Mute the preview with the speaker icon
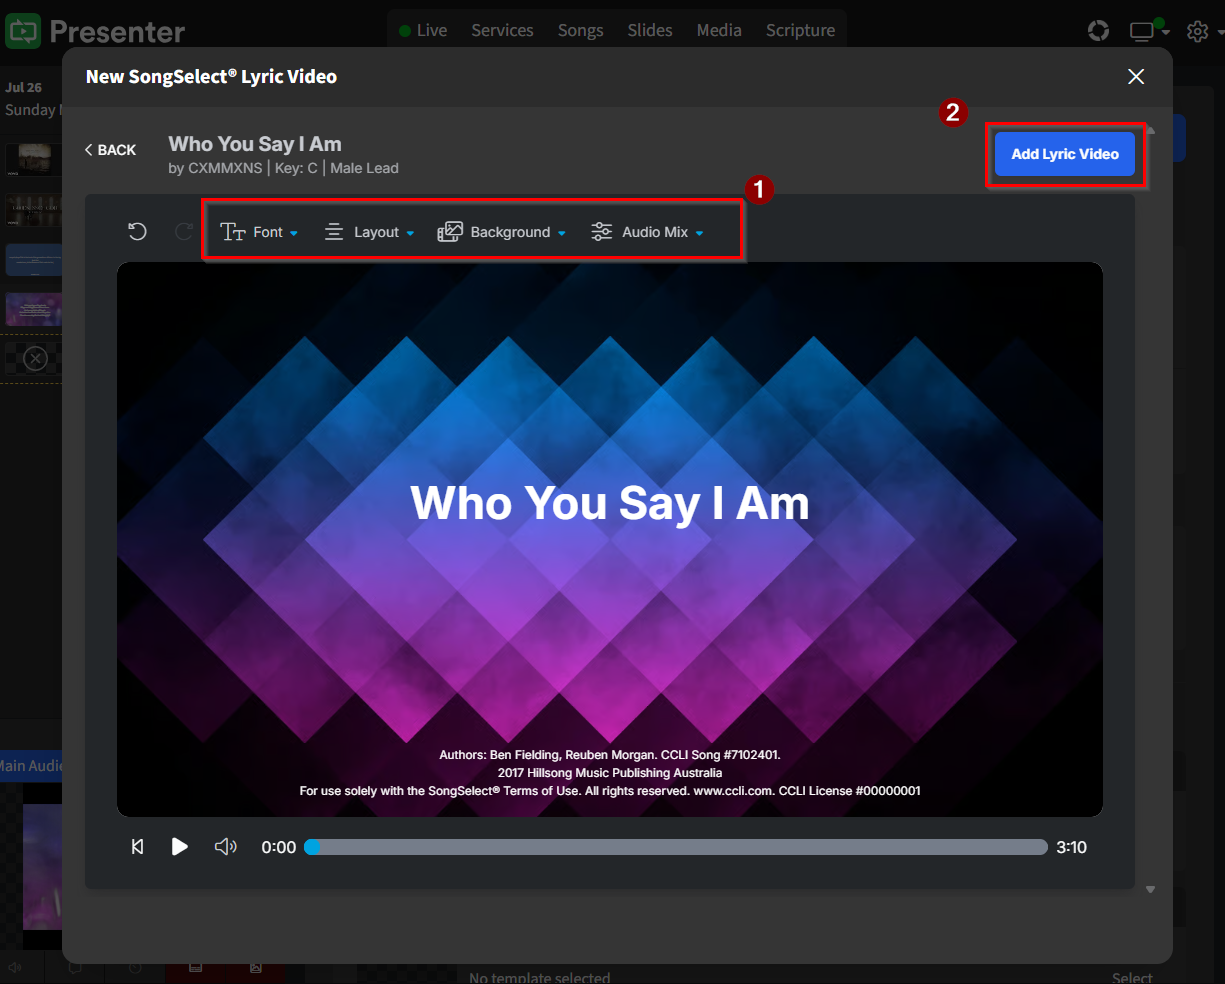Viewport: 1225px width, 984px height. coord(226,847)
